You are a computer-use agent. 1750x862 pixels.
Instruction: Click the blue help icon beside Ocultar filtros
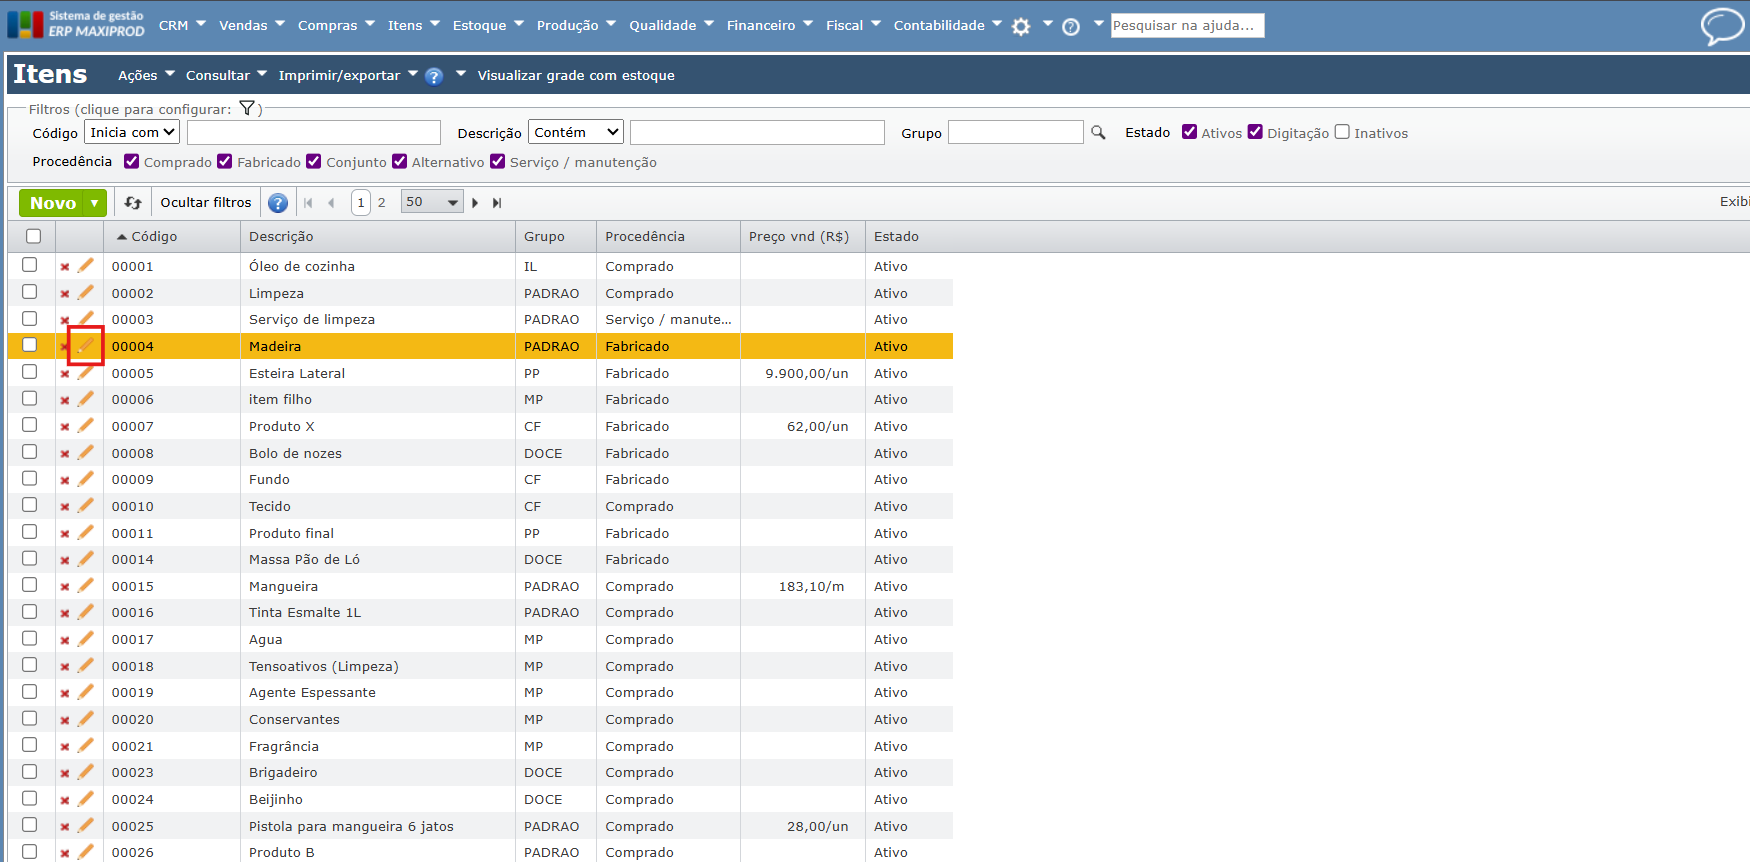tap(278, 203)
